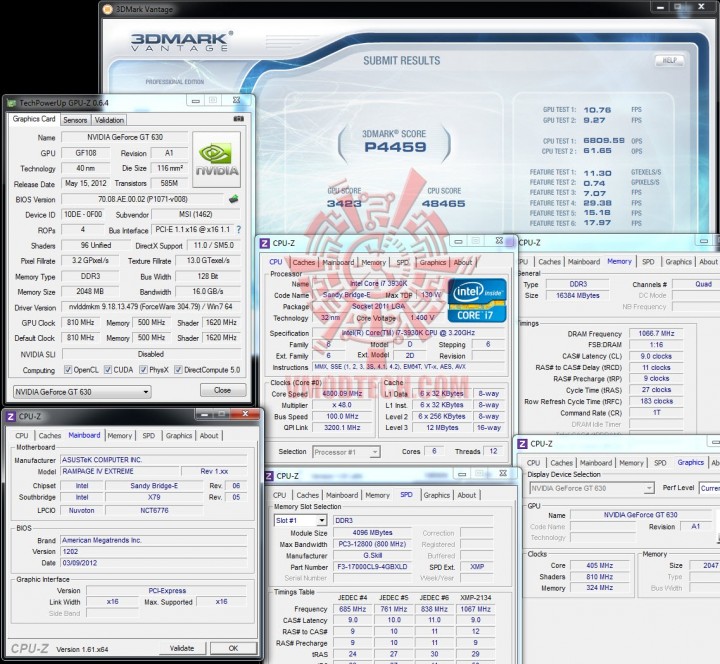Image resolution: width=720 pixels, height=664 pixels.
Task: Click the OK button in CPU-Z
Action: (233, 648)
